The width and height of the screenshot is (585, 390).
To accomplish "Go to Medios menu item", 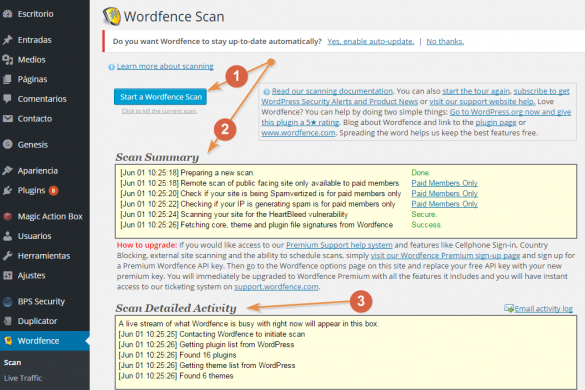I will [32, 59].
